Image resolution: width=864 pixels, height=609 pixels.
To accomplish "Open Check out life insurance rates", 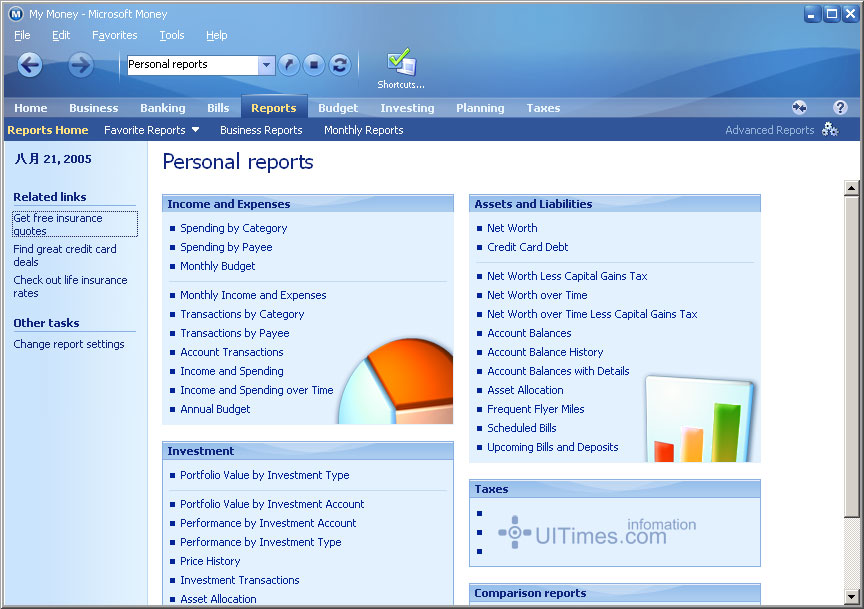I will click(71, 286).
